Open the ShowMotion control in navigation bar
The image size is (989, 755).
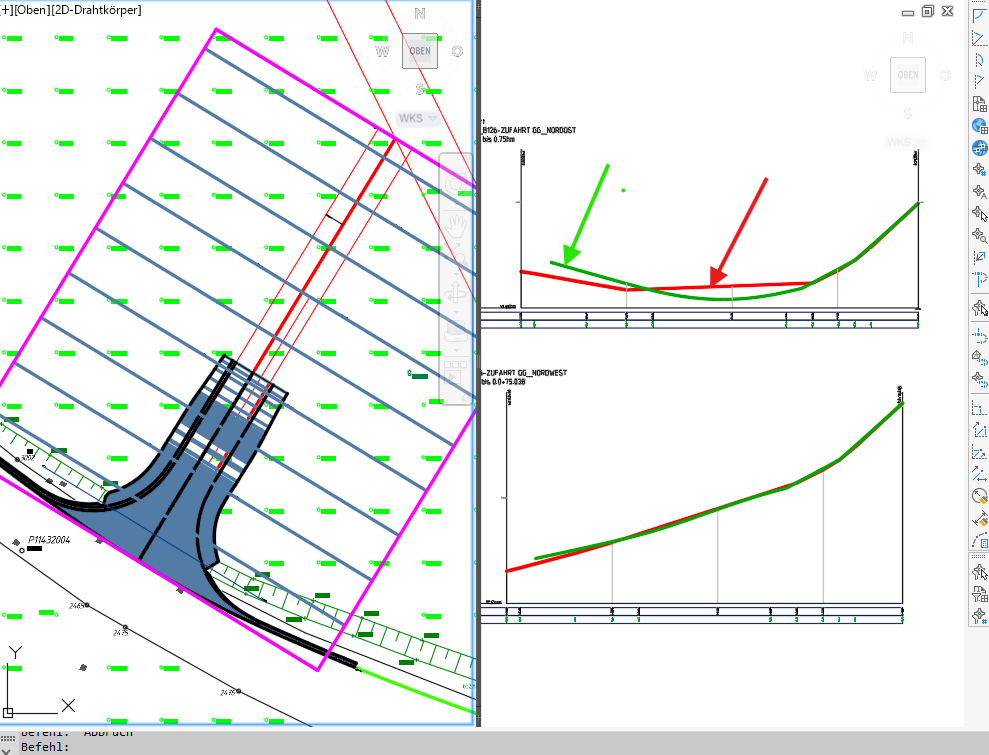coord(455,372)
